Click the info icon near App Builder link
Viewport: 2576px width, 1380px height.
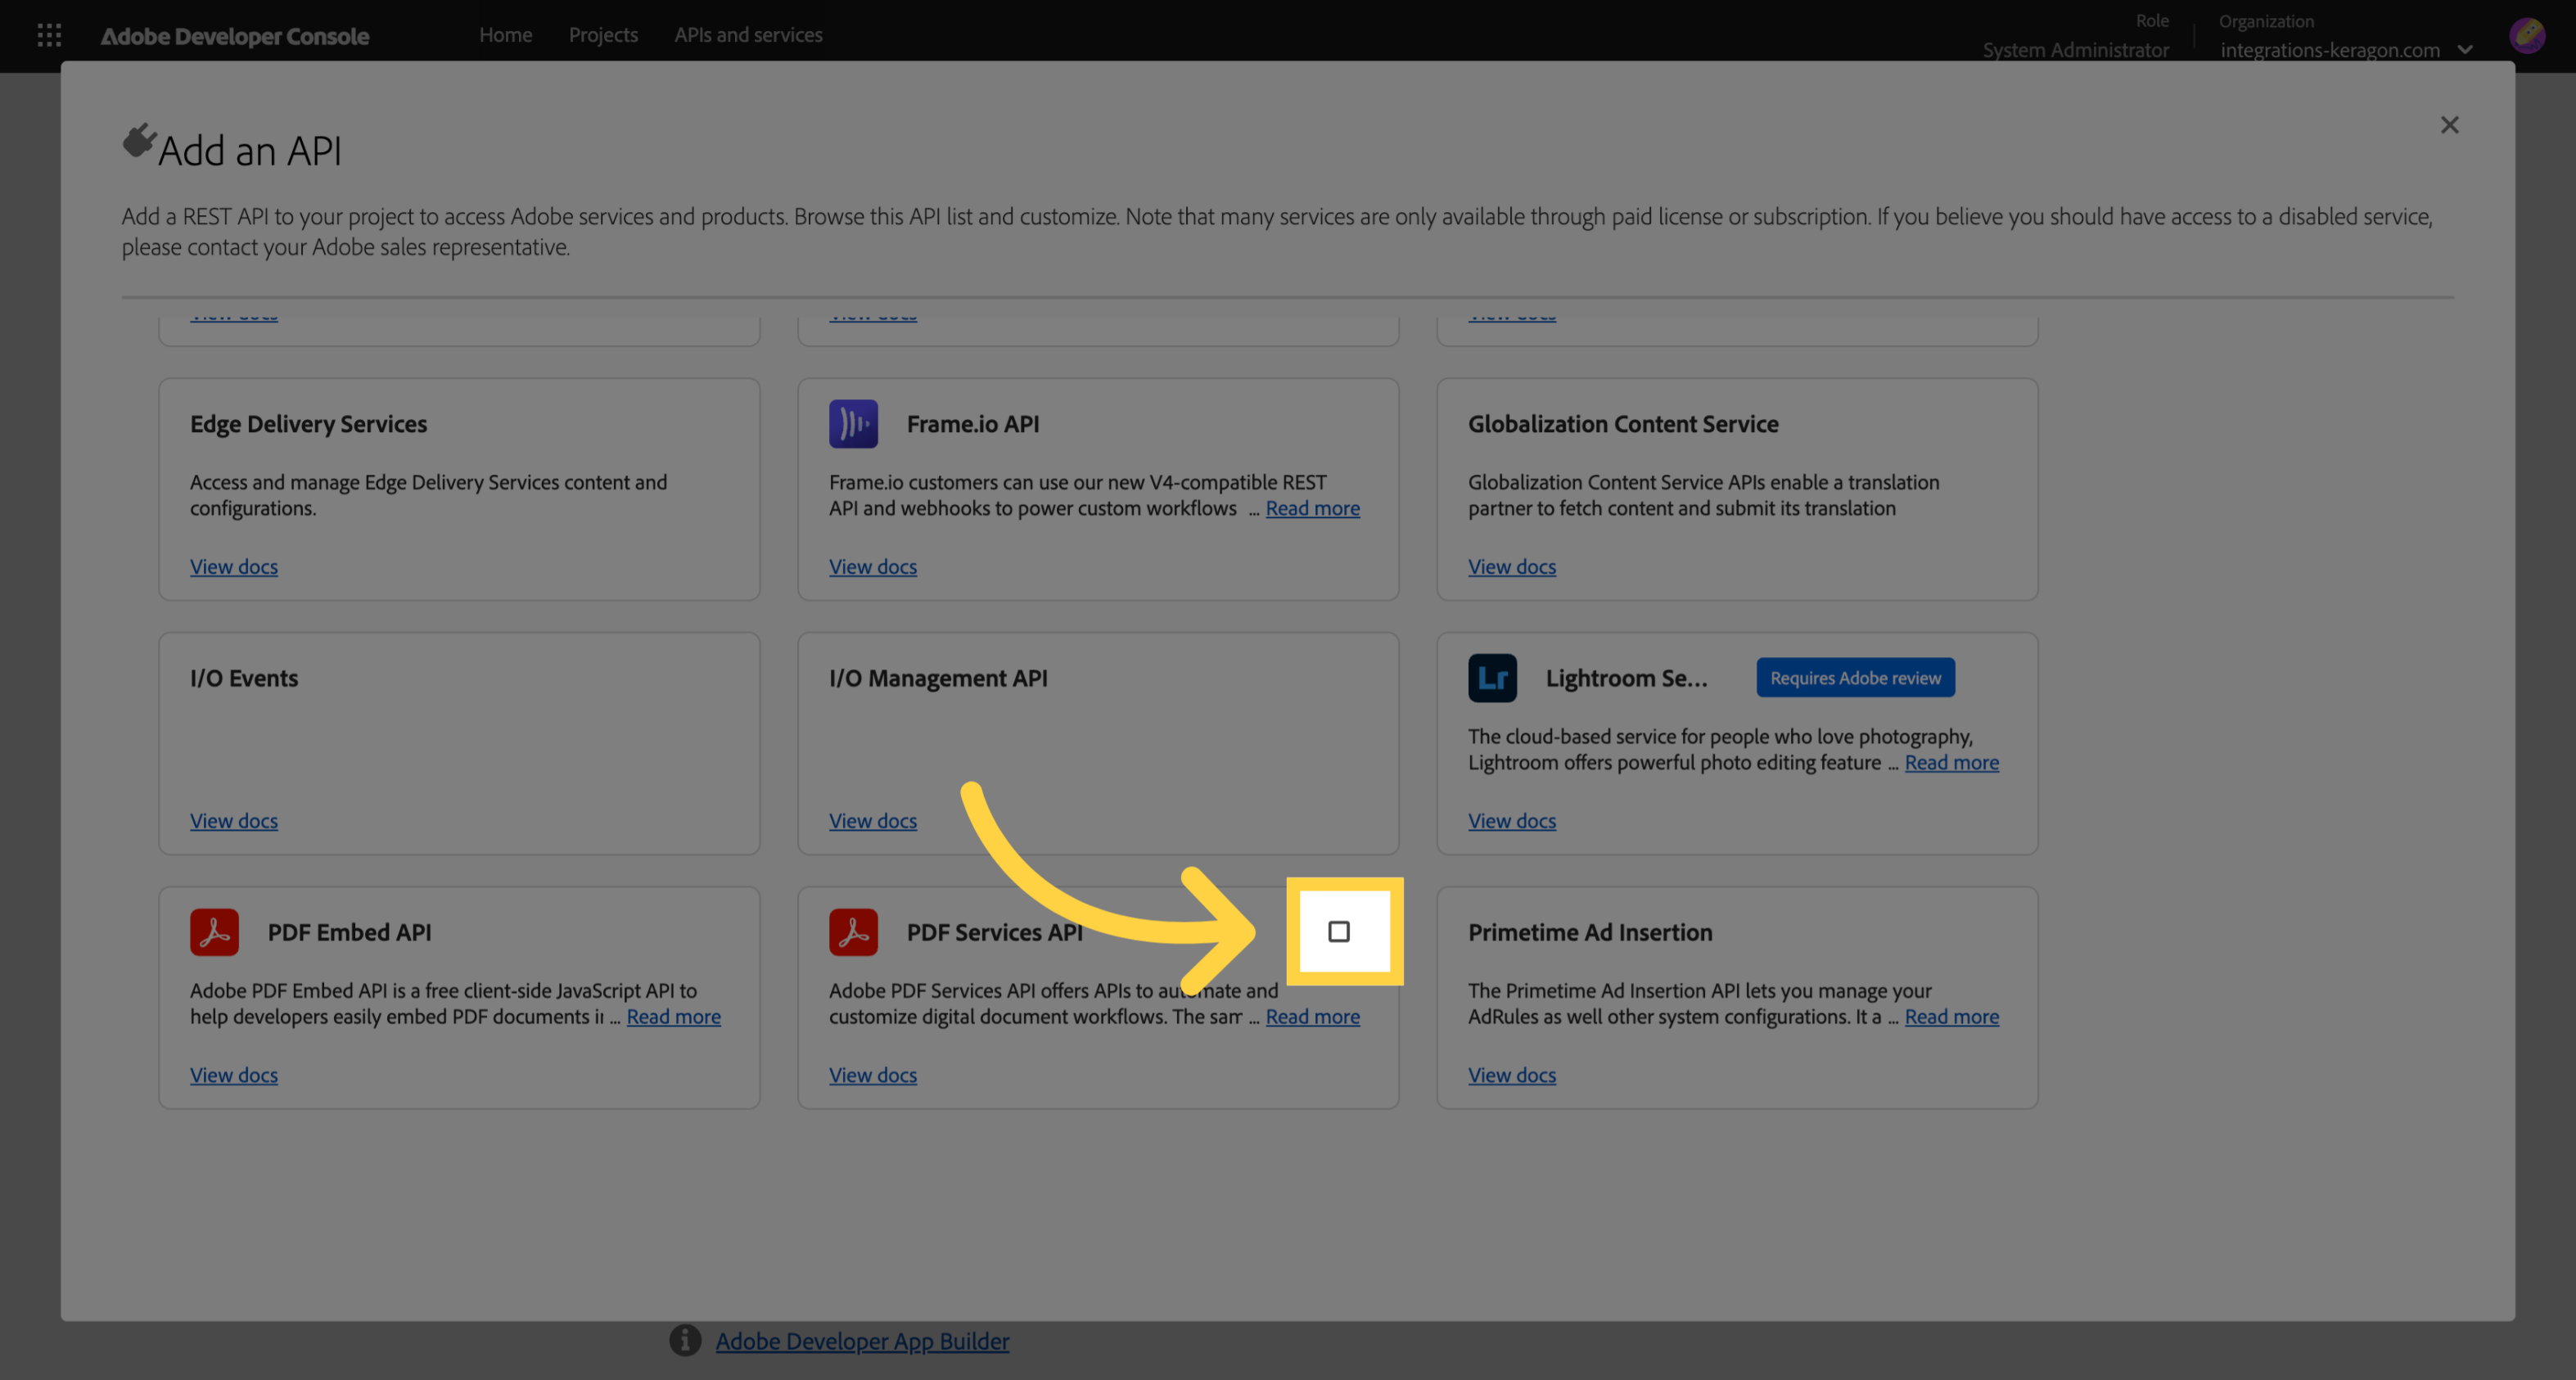685,1340
